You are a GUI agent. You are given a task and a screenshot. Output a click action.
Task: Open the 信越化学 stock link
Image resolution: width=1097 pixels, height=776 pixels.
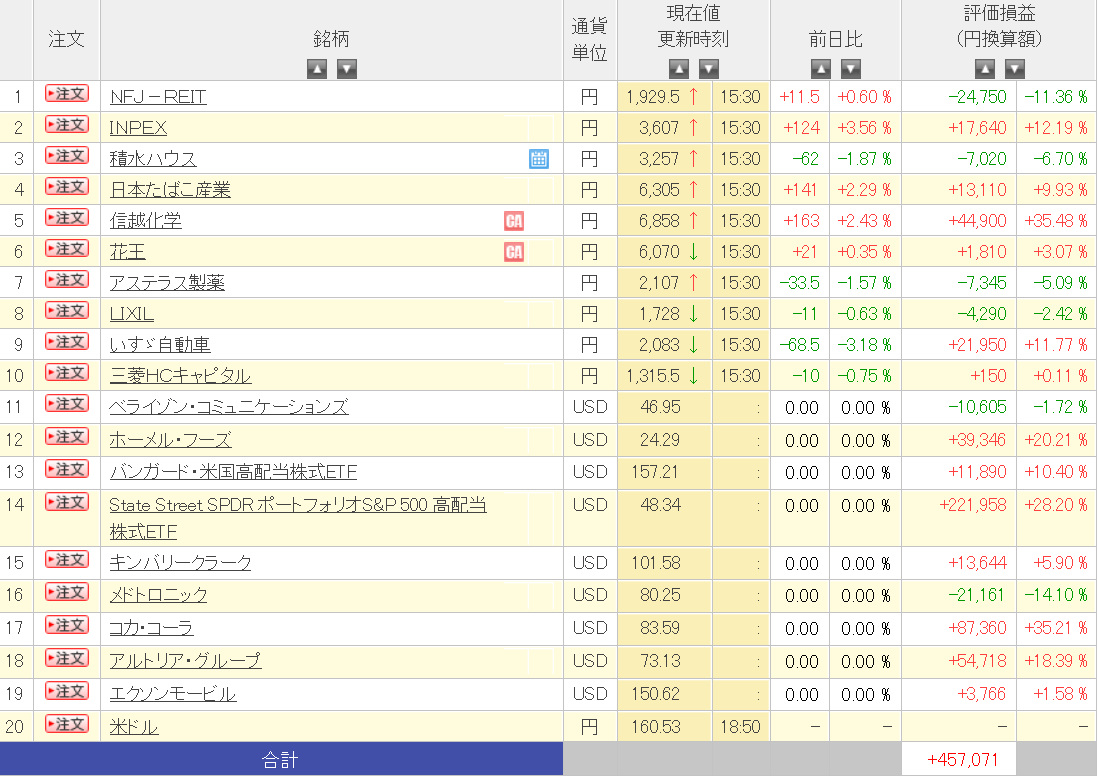click(146, 220)
